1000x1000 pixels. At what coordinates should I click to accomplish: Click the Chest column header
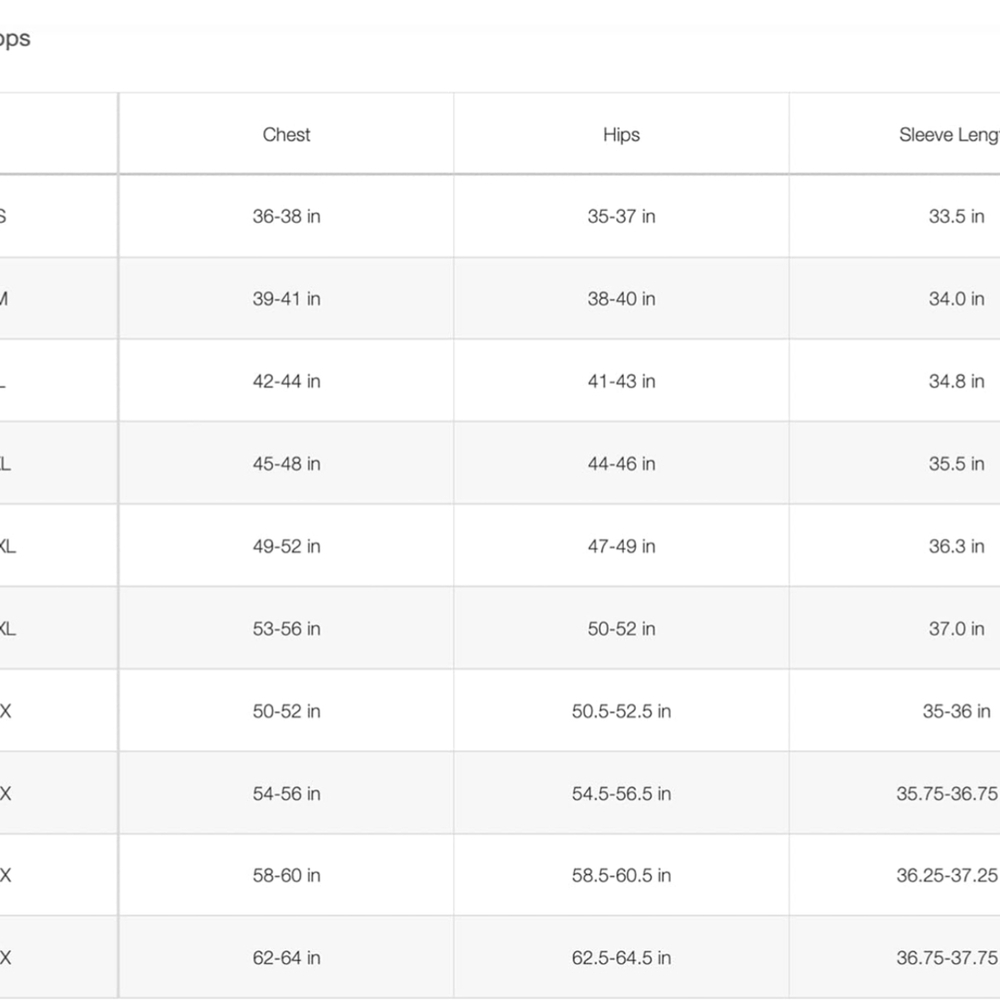pyautogui.click(x=286, y=135)
